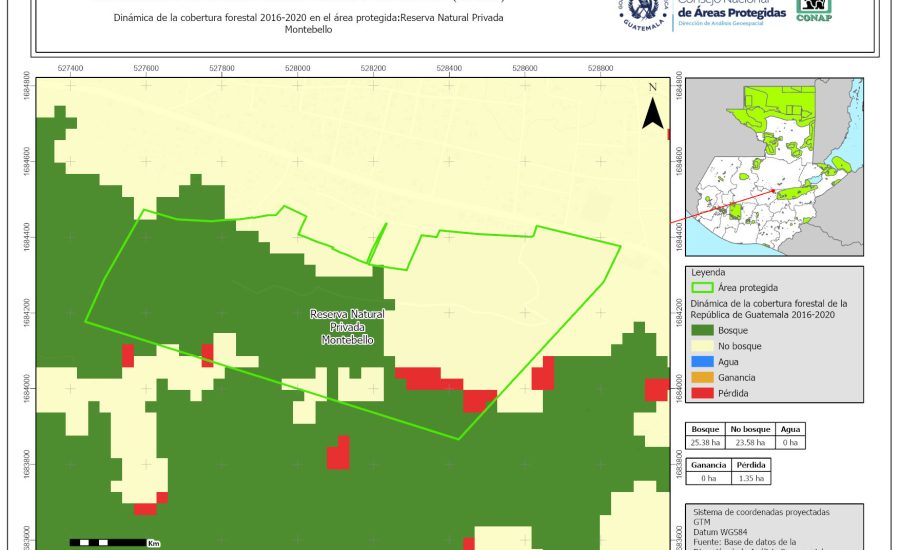Click the north arrow compass symbol
This screenshot has height=550, width=900.
tap(653, 109)
